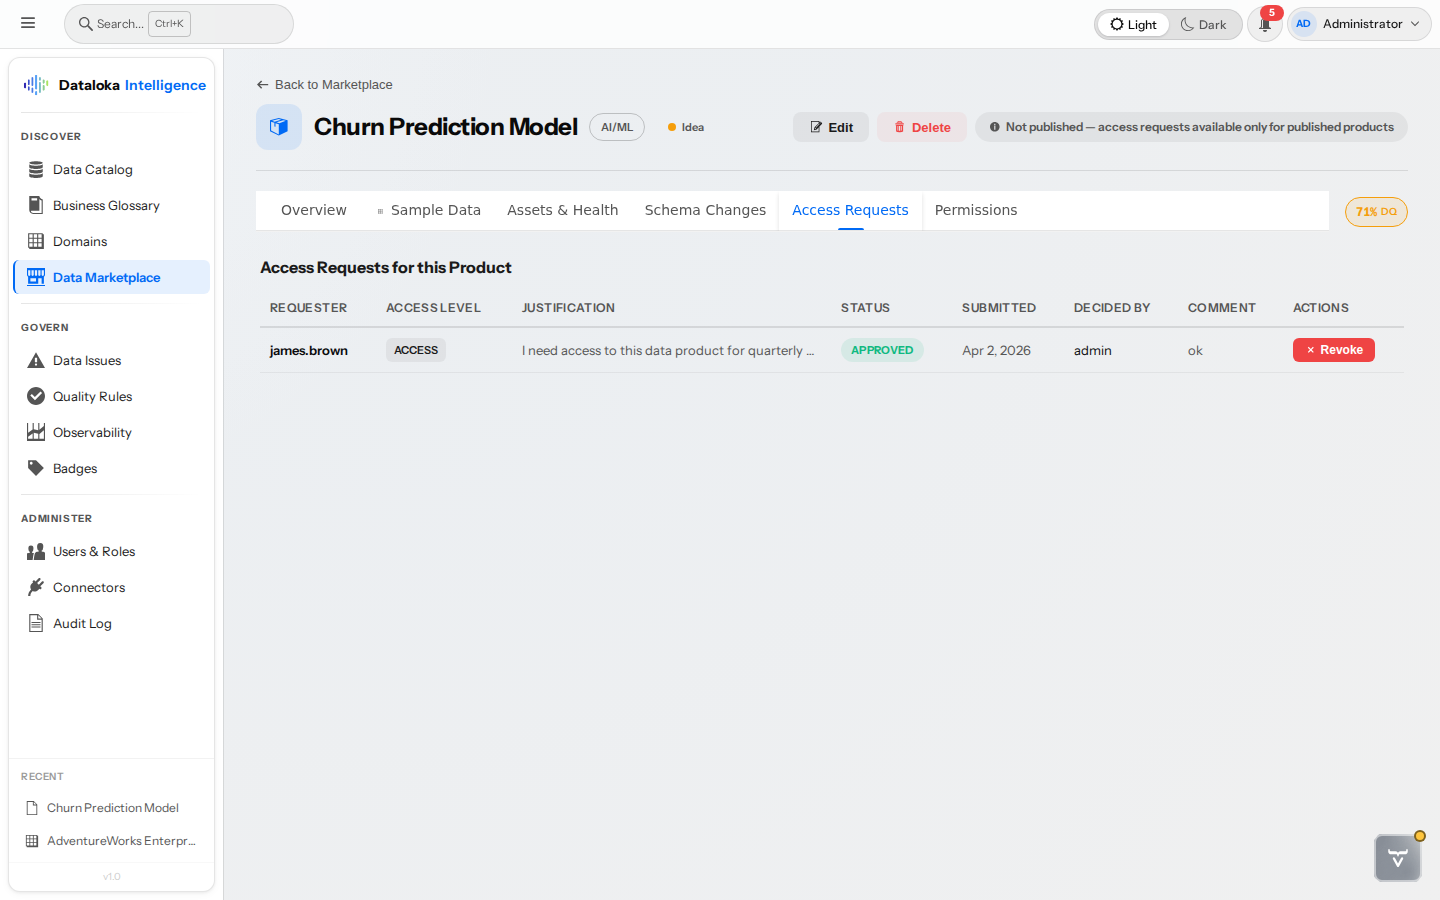Open the chat assistant widget at bottom right
Image resolution: width=1440 pixels, height=900 pixels.
click(x=1397, y=857)
